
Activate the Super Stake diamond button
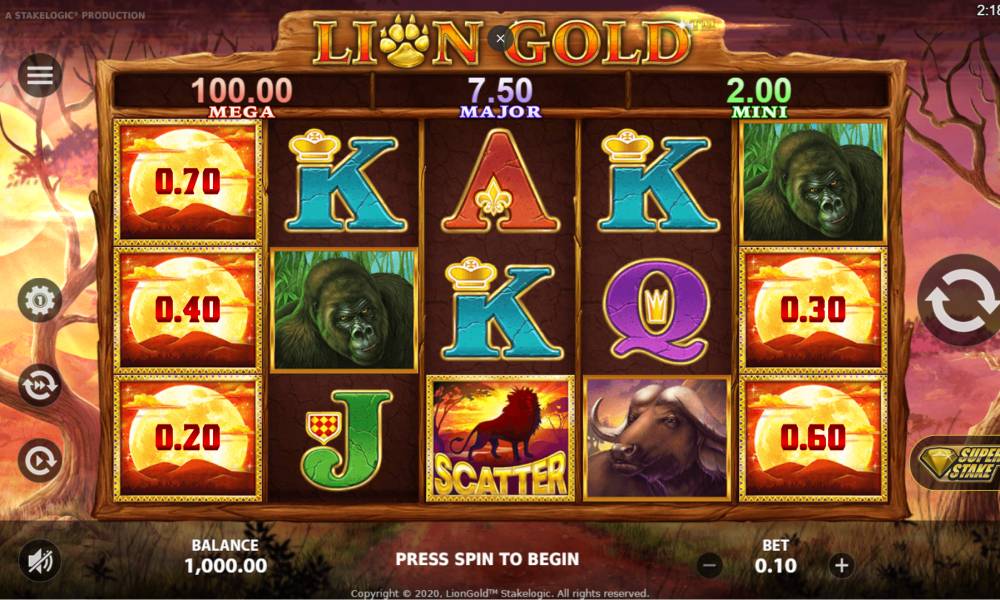coord(957,464)
